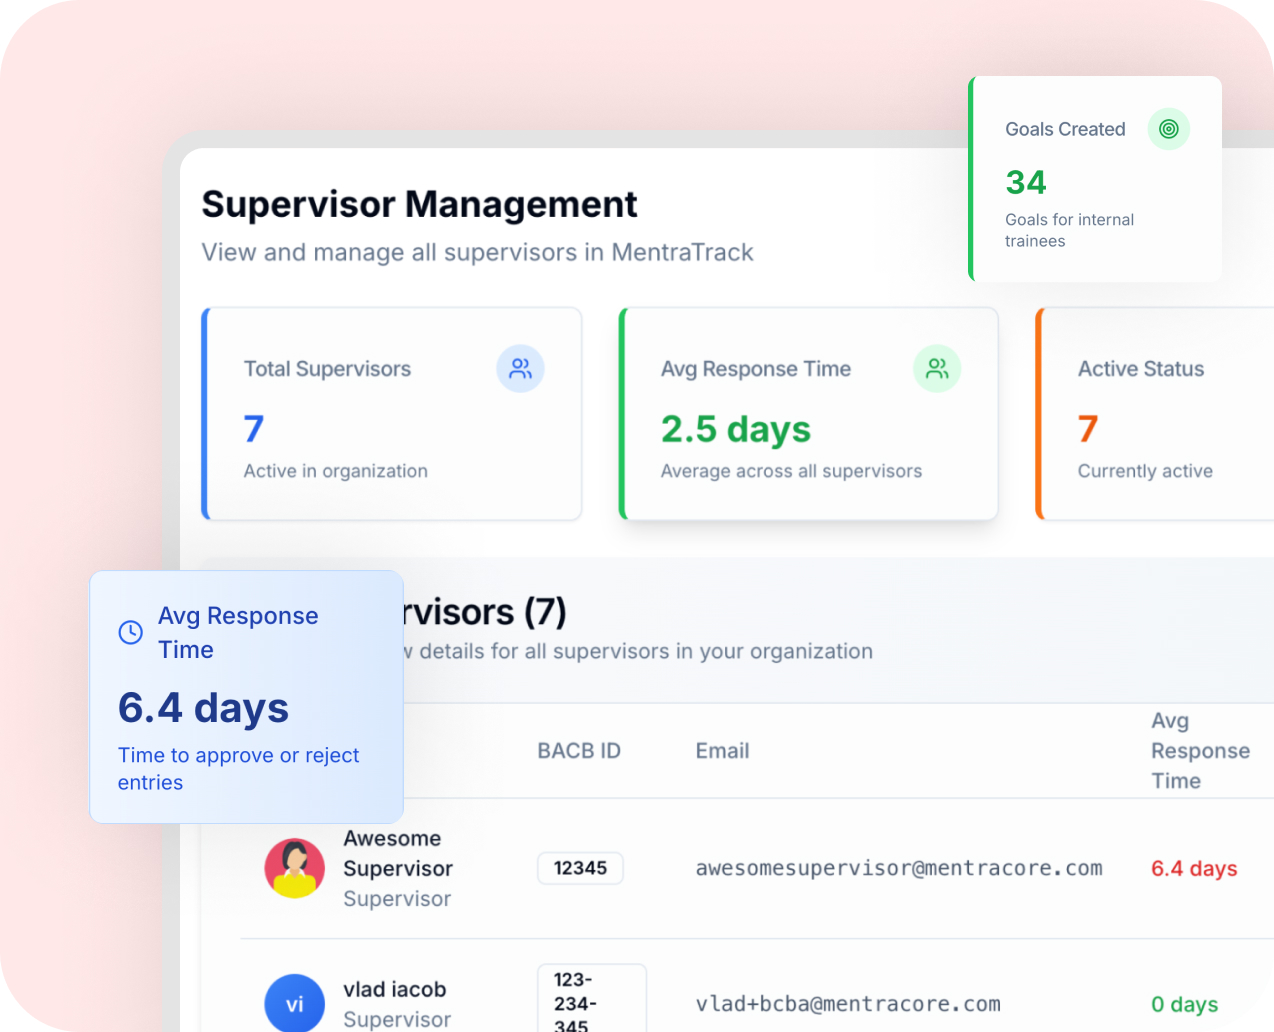The image size is (1274, 1032).
Task: Click the clock icon in the blue tooltip
Action: pyautogui.click(x=130, y=632)
